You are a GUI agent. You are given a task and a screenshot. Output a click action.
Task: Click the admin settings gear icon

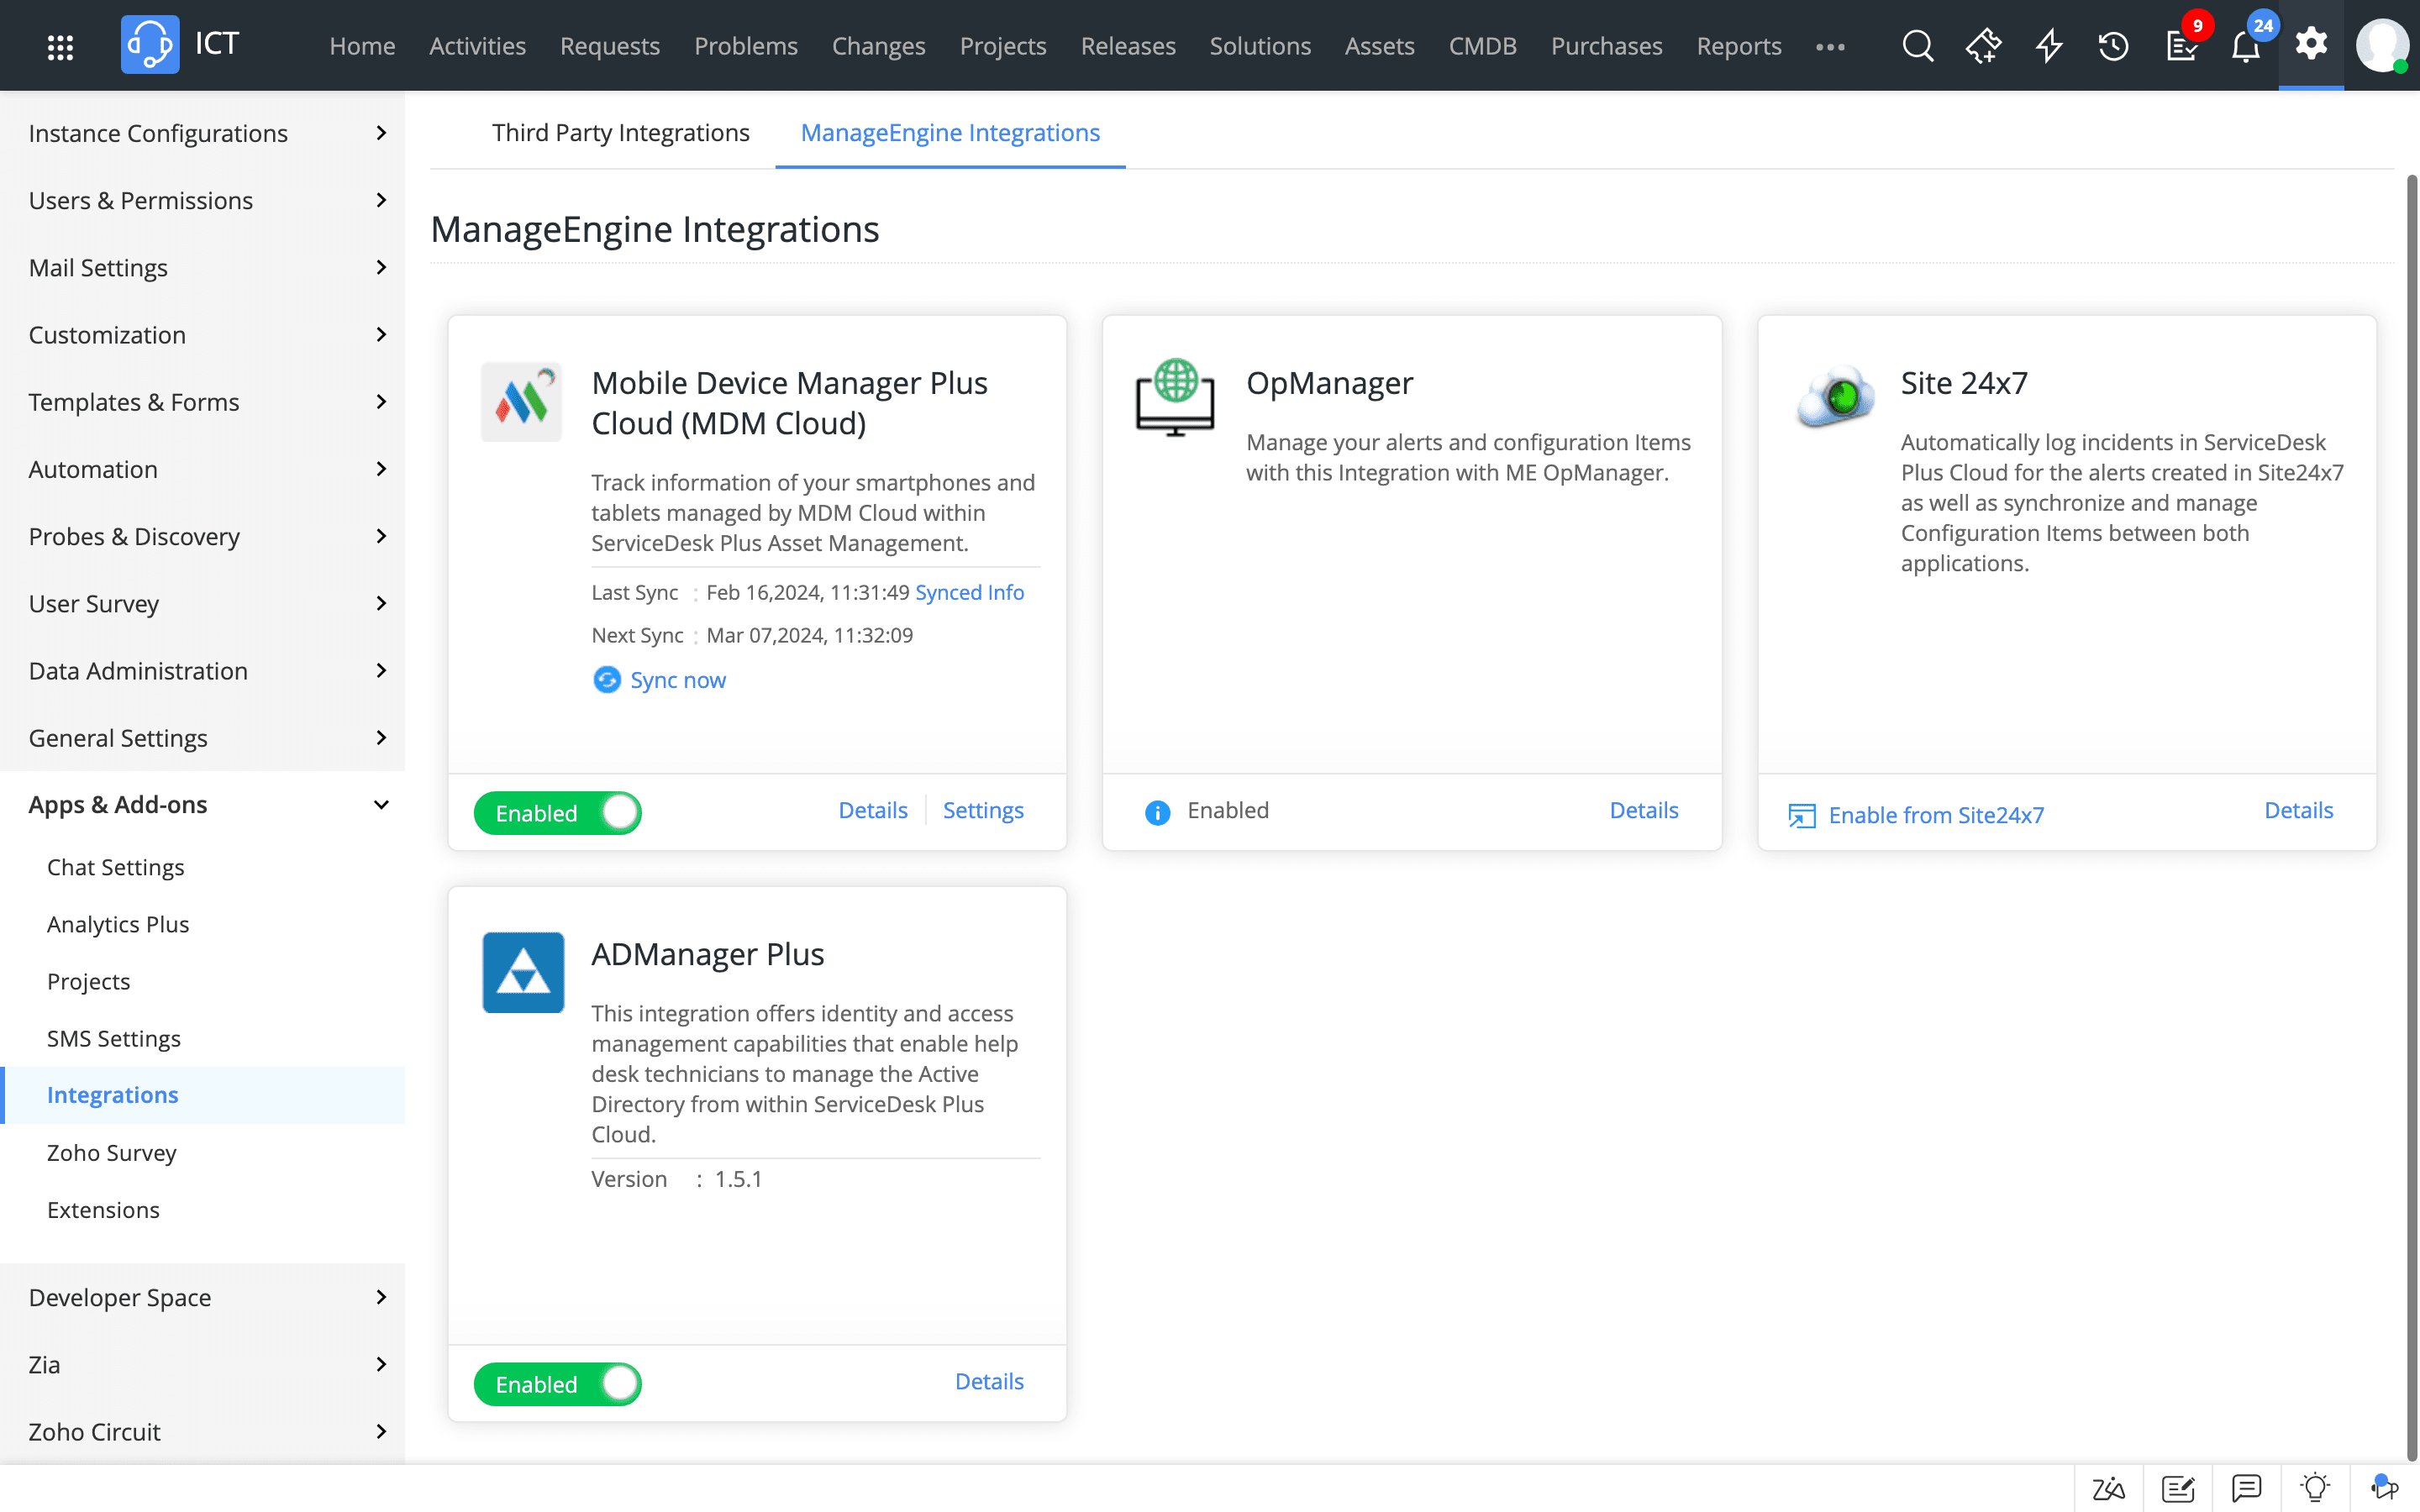(2311, 44)
